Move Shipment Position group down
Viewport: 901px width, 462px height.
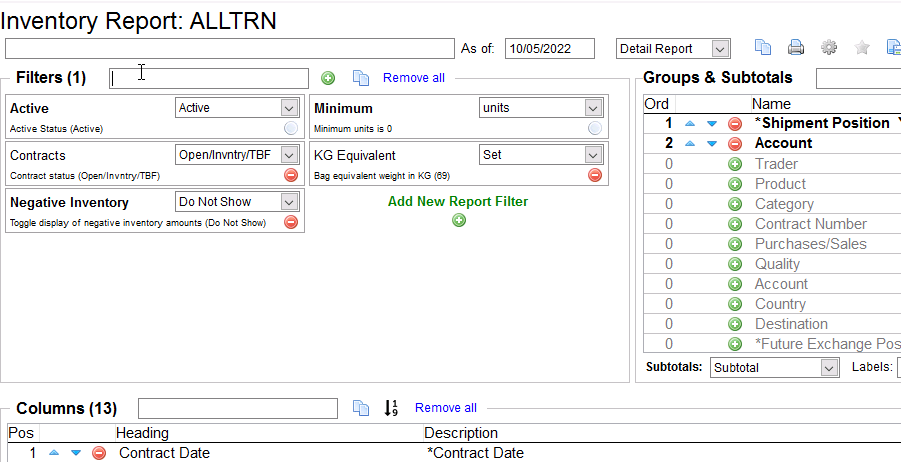tap(712, 124)
